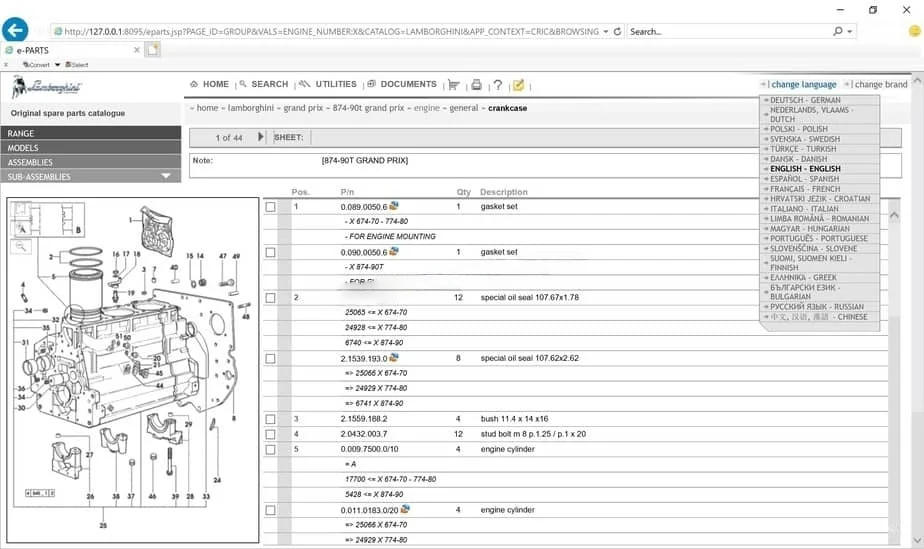Viewport: 924px width, 549px height.
Task: Click the home breadcrumb link
Action: (207, 108)
